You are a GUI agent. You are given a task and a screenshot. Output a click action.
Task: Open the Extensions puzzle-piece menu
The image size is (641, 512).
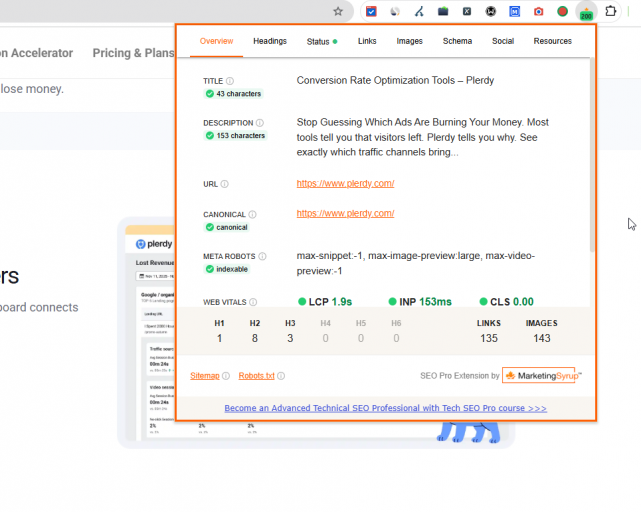pos(610,11)
